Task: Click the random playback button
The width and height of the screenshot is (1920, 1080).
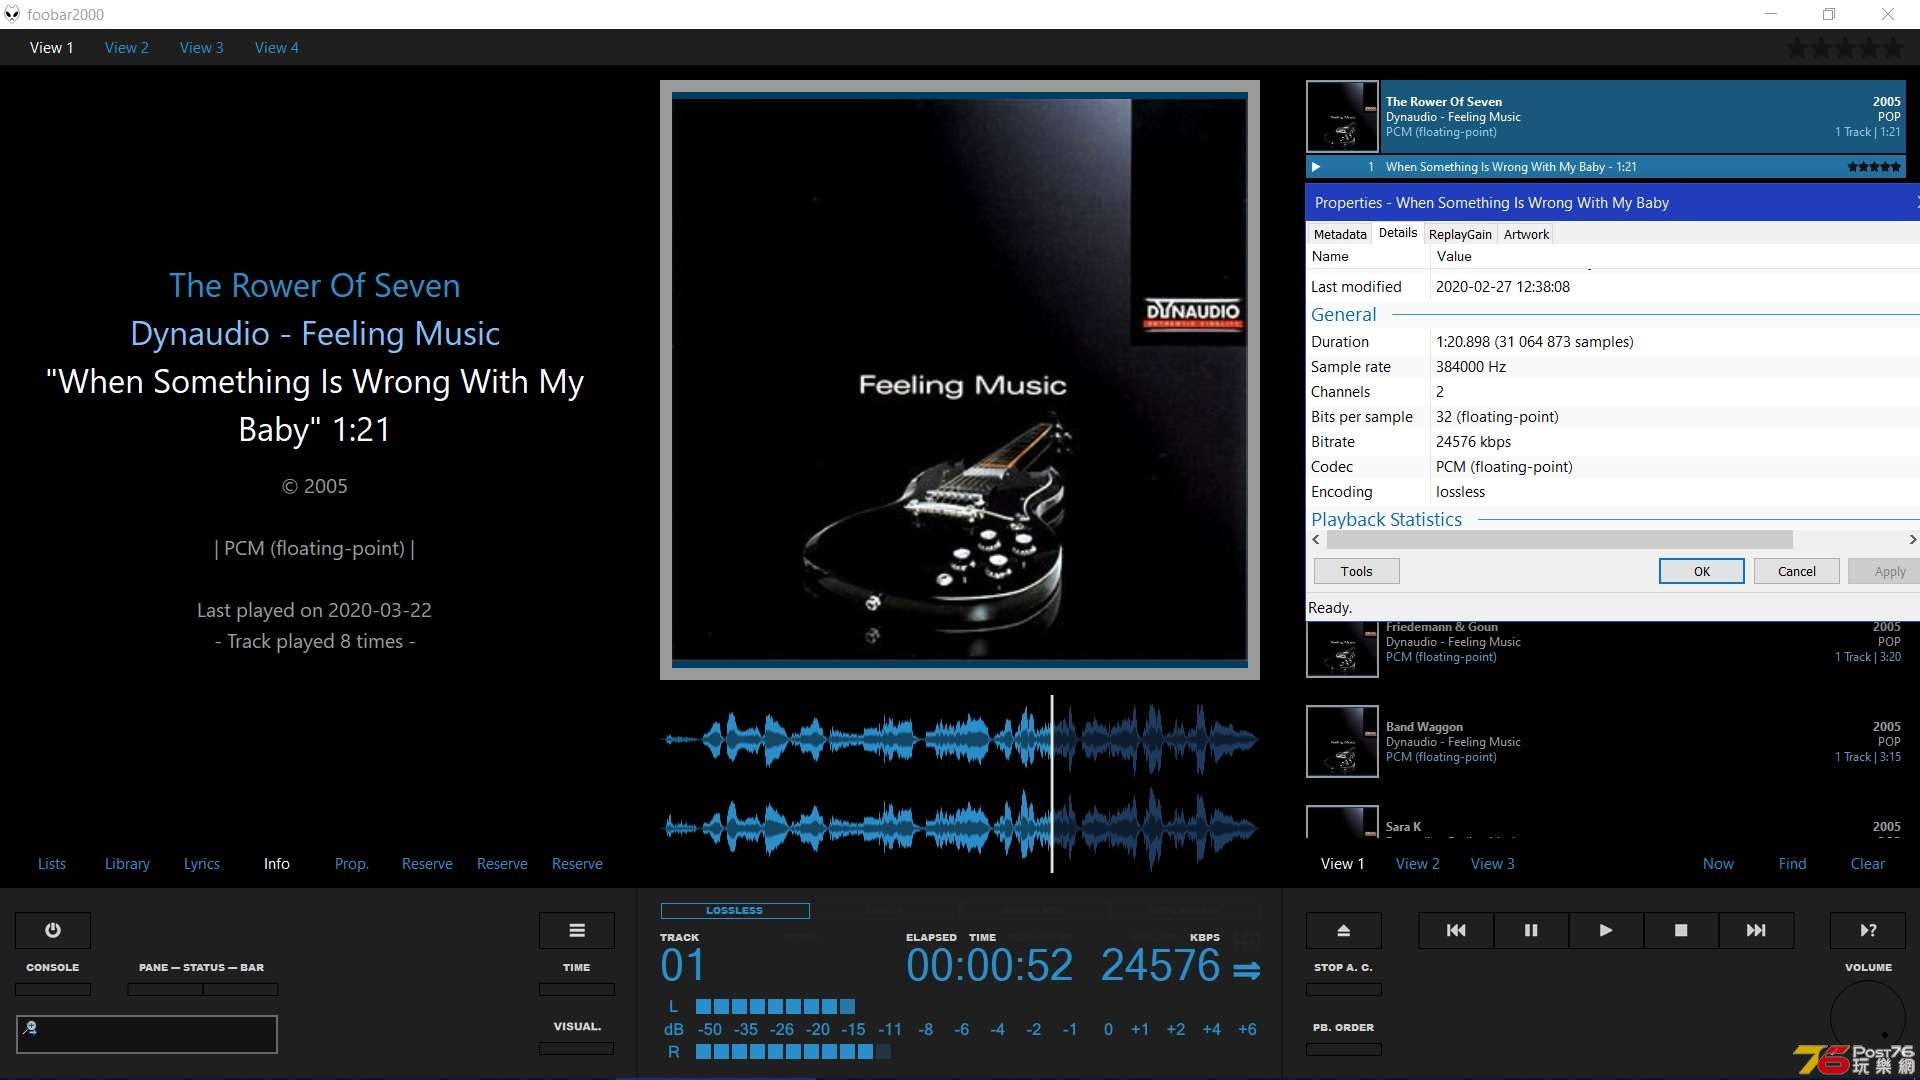Action: (x=1868, y=930)
